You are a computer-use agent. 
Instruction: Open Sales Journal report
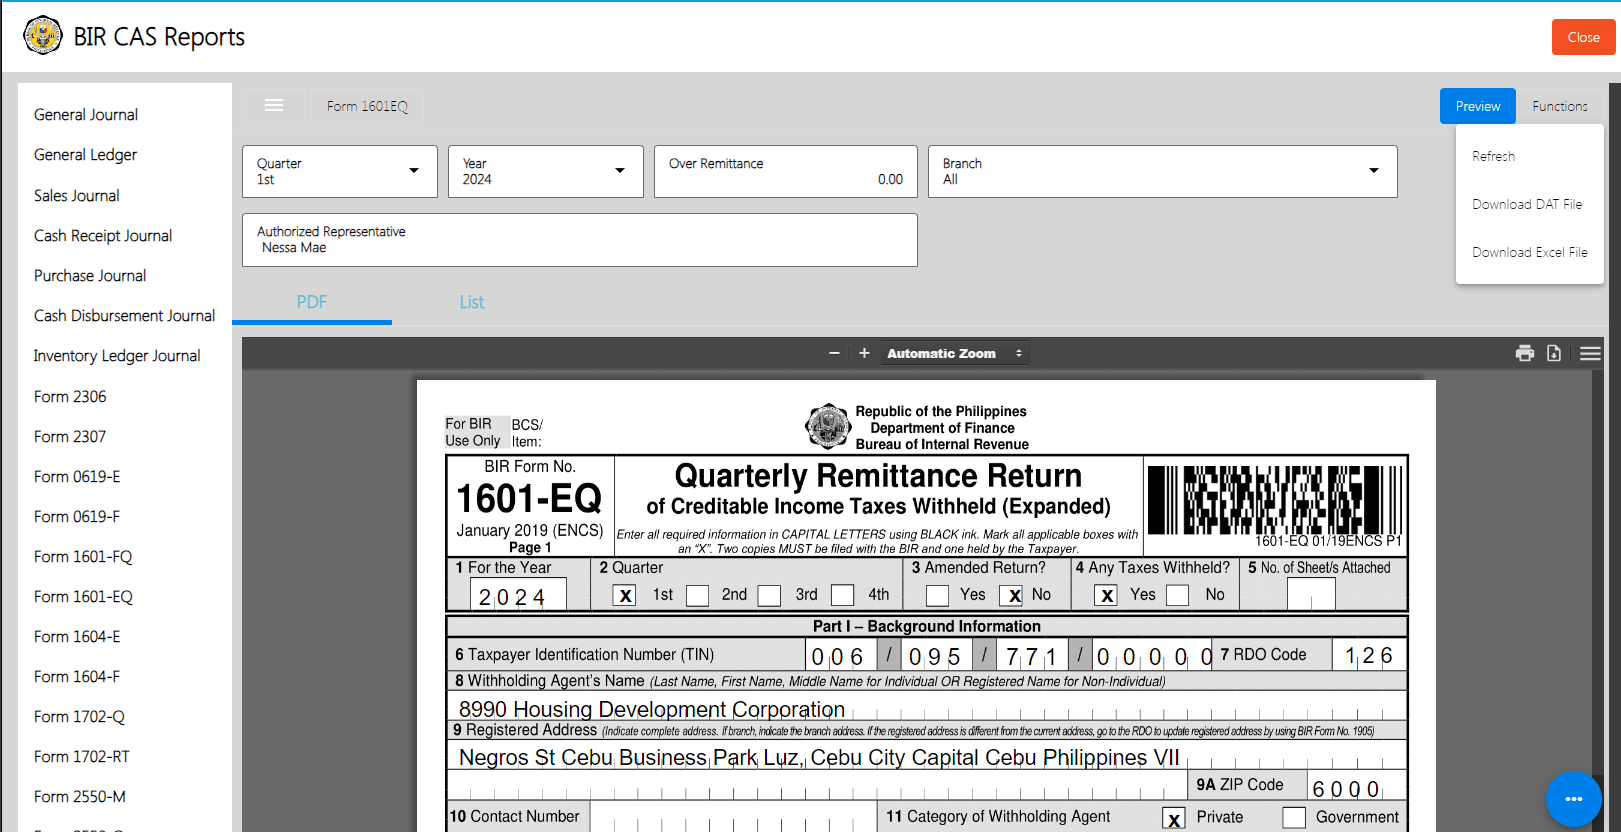(x=76, y=196)
